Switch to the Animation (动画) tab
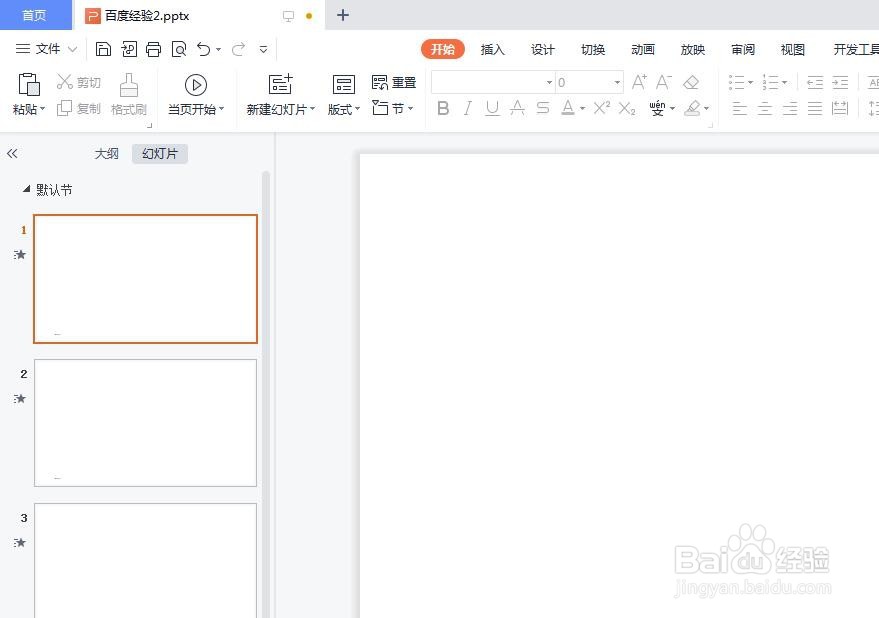The height and width of the screenshot is (618, 879). point(643,50)
